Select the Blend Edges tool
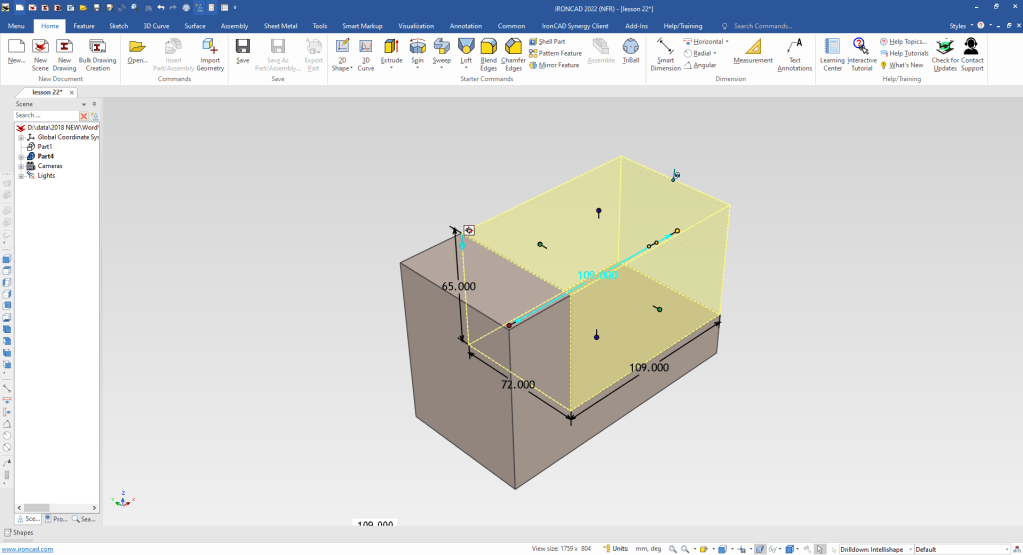 [x=489, y=47]
